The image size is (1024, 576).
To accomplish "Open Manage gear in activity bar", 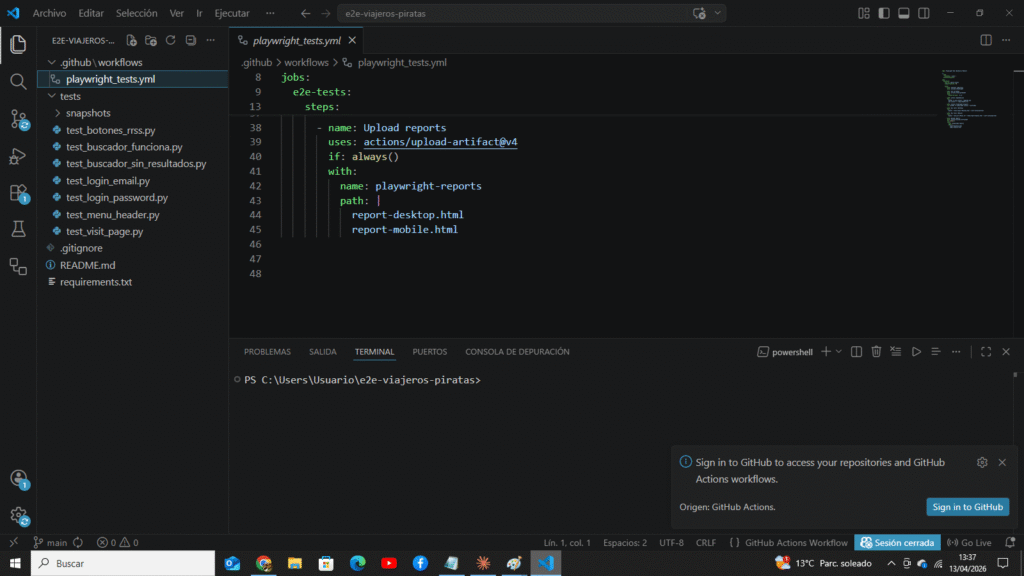I will 18,516.
